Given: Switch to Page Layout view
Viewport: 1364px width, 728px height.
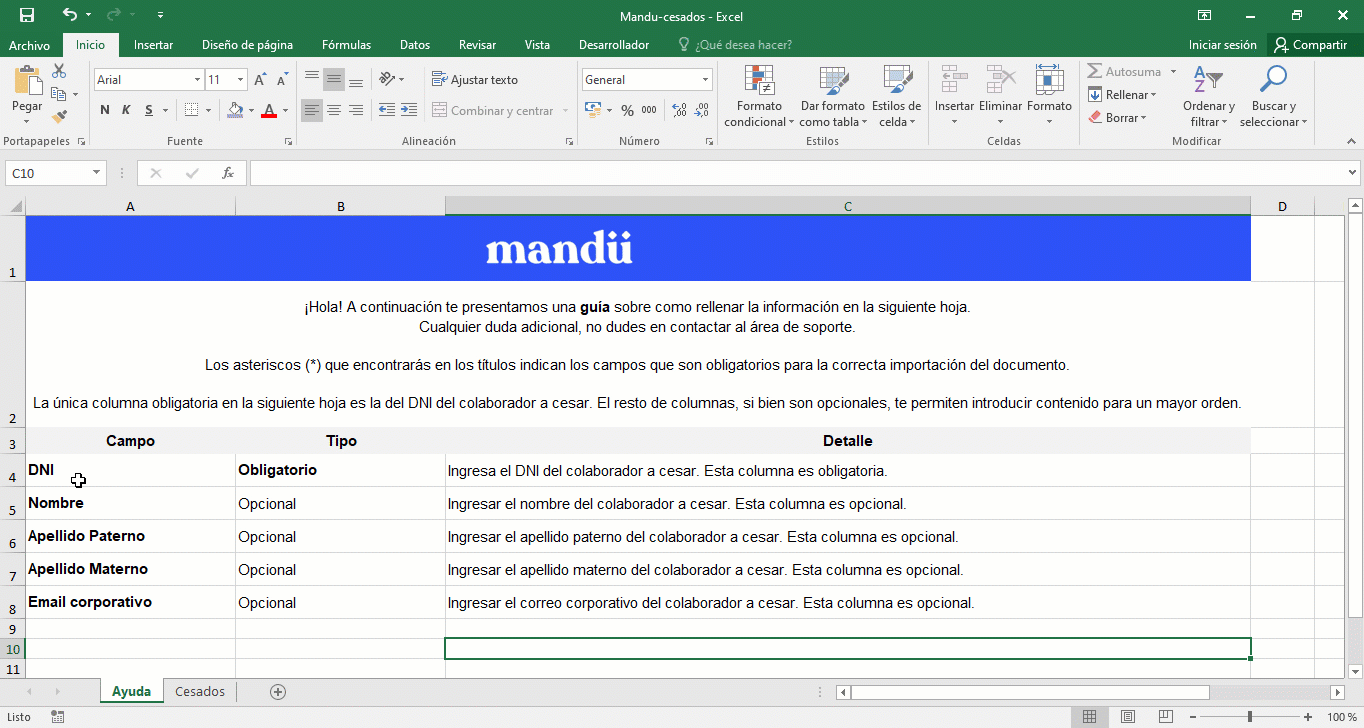Looking at the screenshot, I should (1128, 717).
